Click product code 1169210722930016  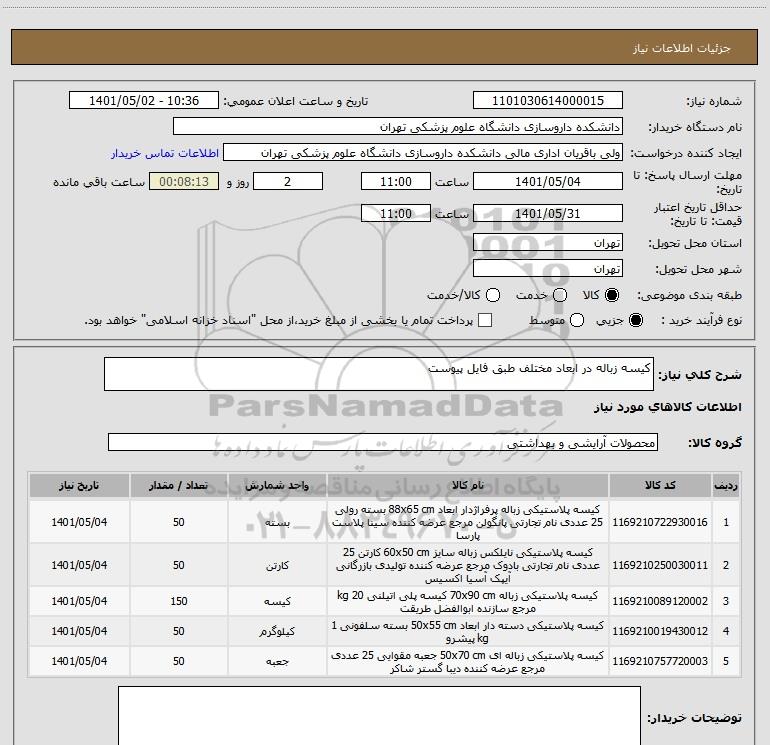pos(660,522)
